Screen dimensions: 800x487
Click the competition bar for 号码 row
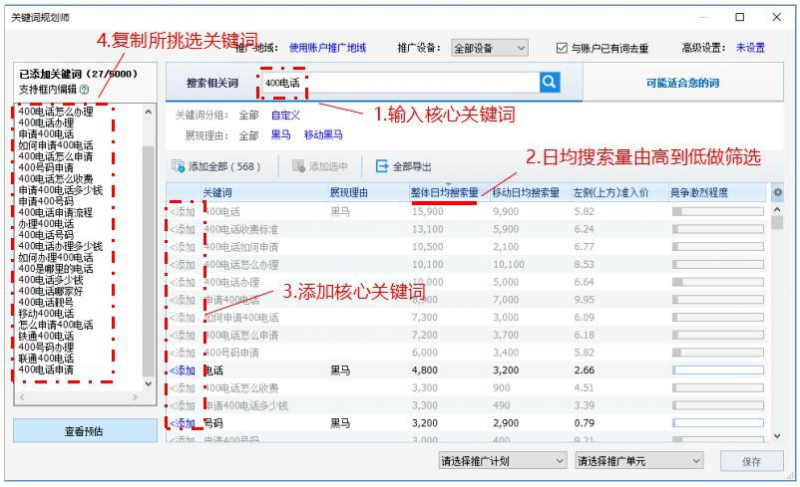718,423
